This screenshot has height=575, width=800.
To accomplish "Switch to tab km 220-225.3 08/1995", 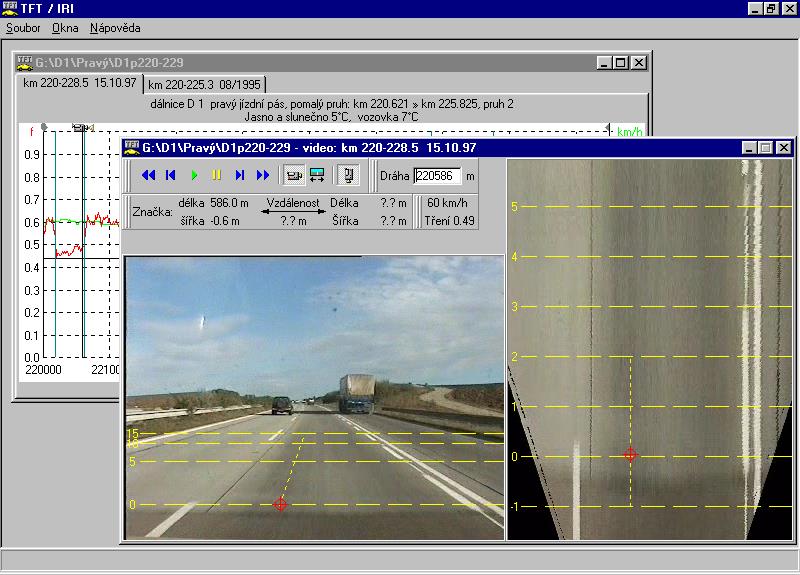I will pos(205,85).
